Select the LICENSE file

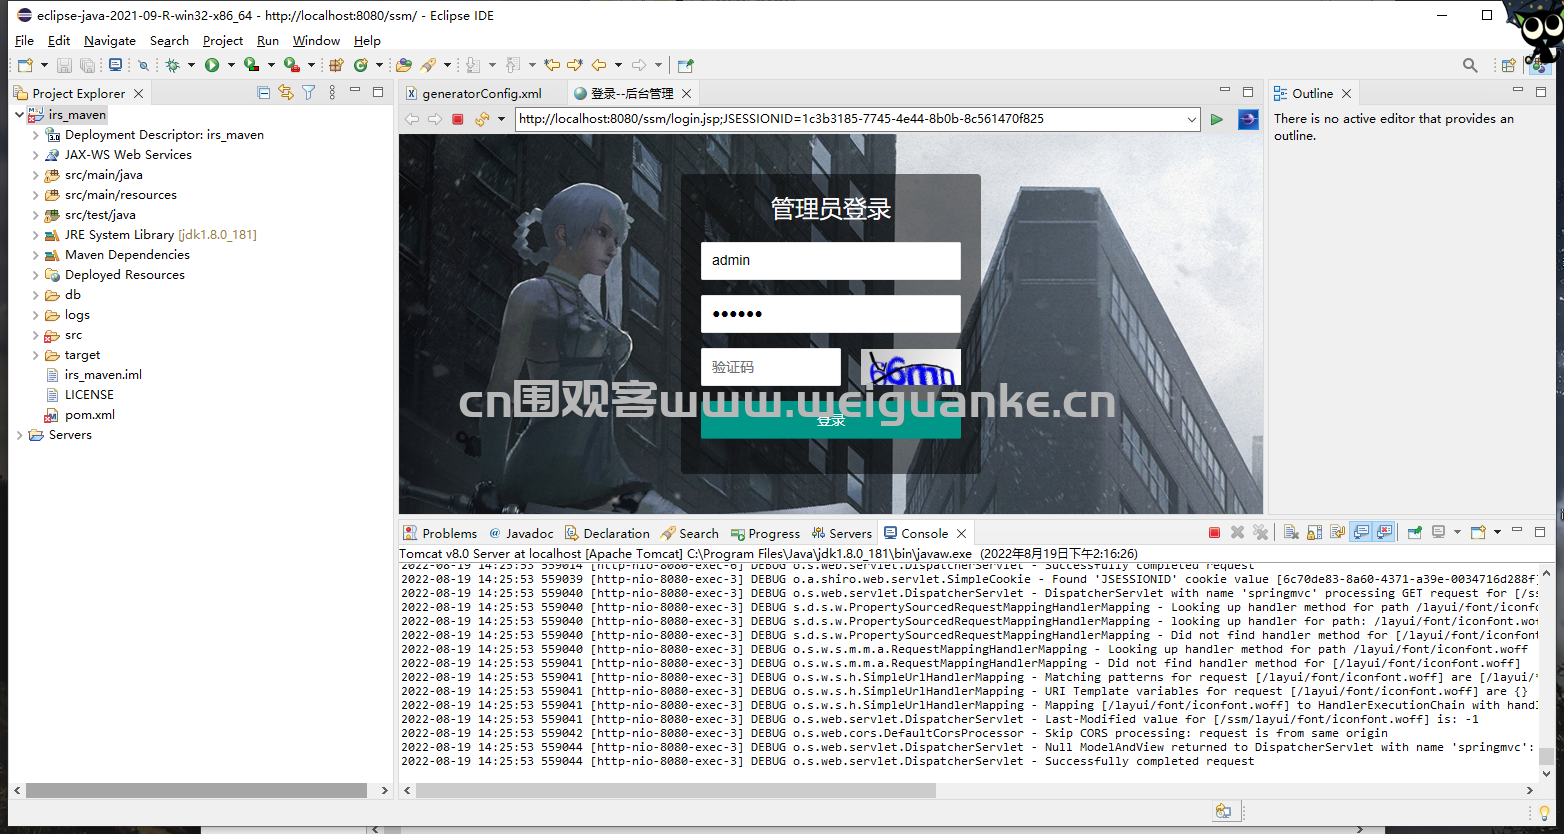[x=89, y=395]
